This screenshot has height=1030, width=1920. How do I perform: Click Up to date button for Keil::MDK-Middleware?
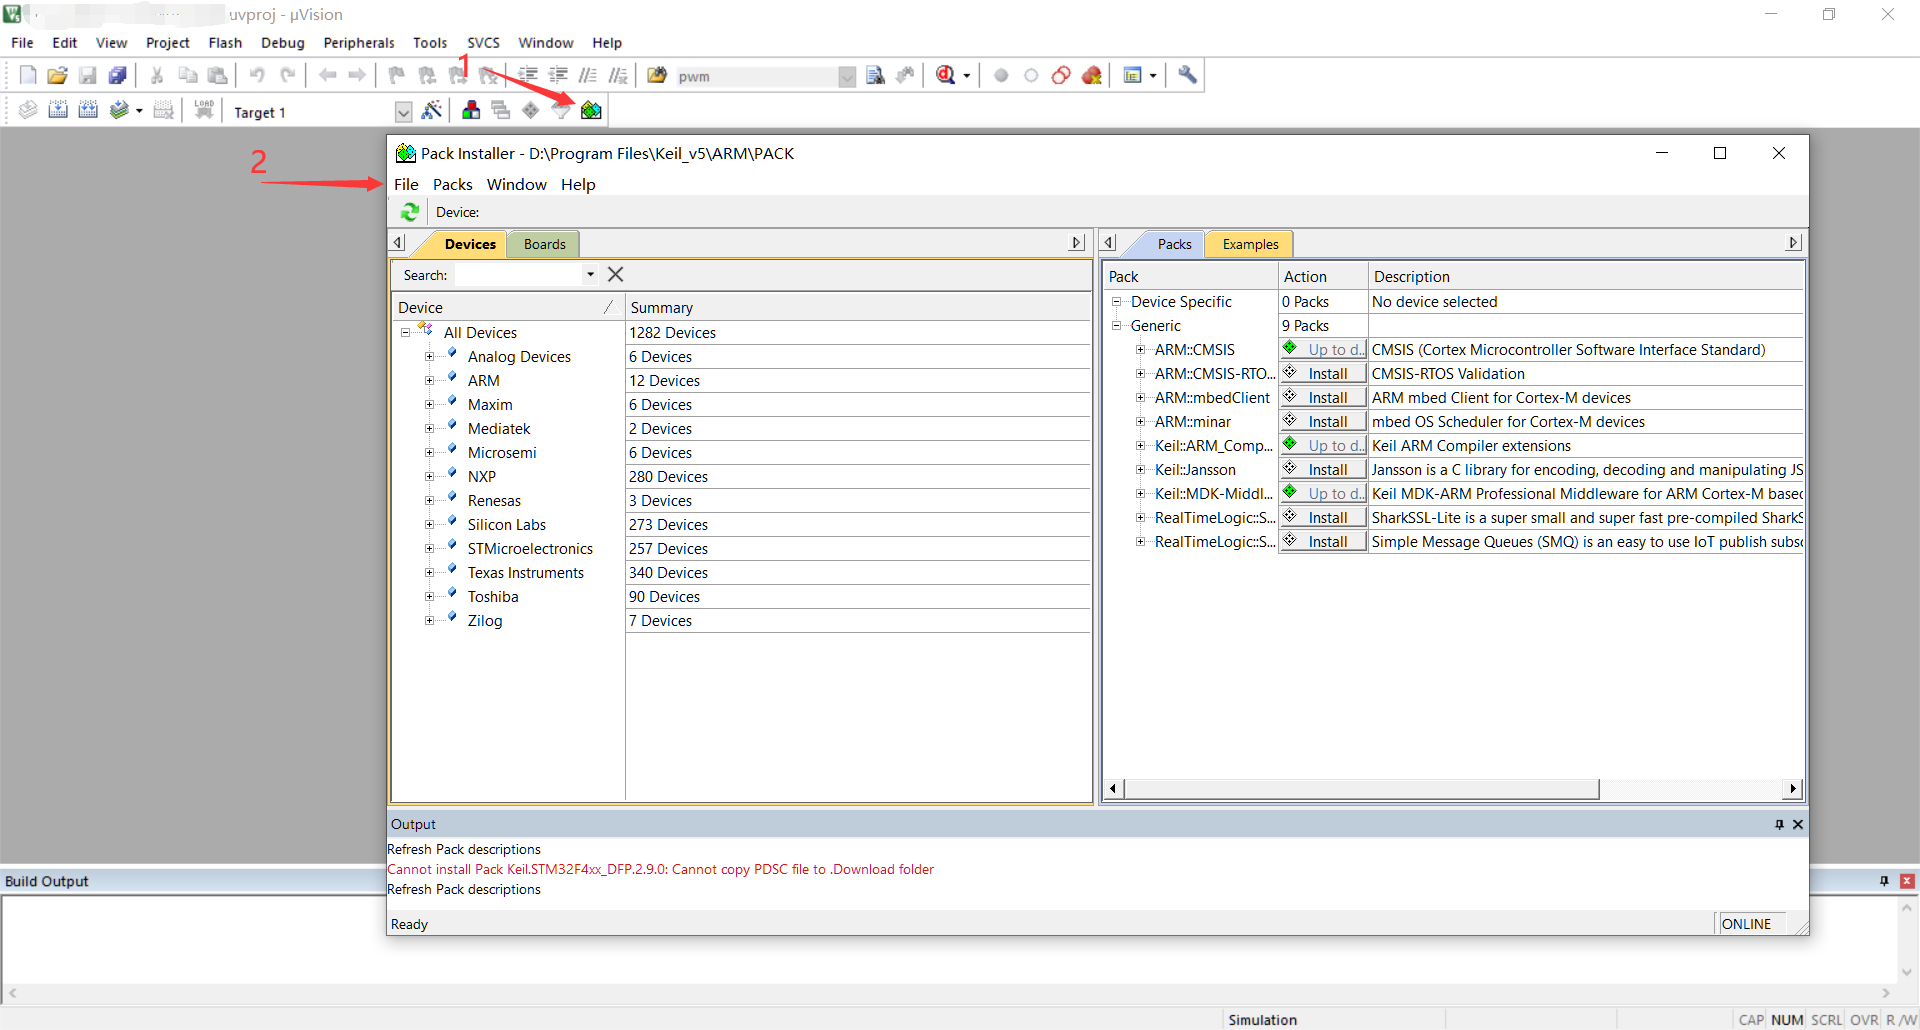(x=1323, y=494)
